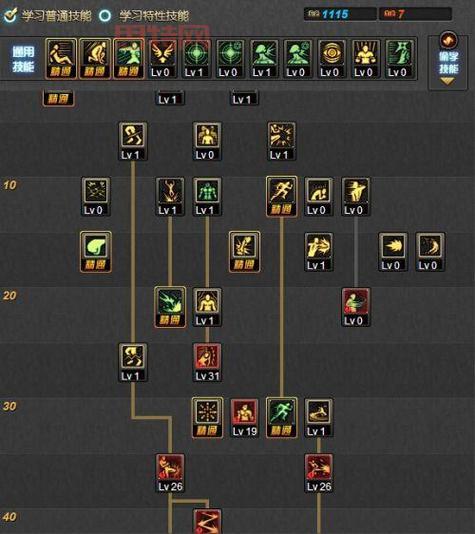This screenshot has width=475, height=534.
Task: Click the green muscular body Lv 1 skill
Action: pos(207,197)
